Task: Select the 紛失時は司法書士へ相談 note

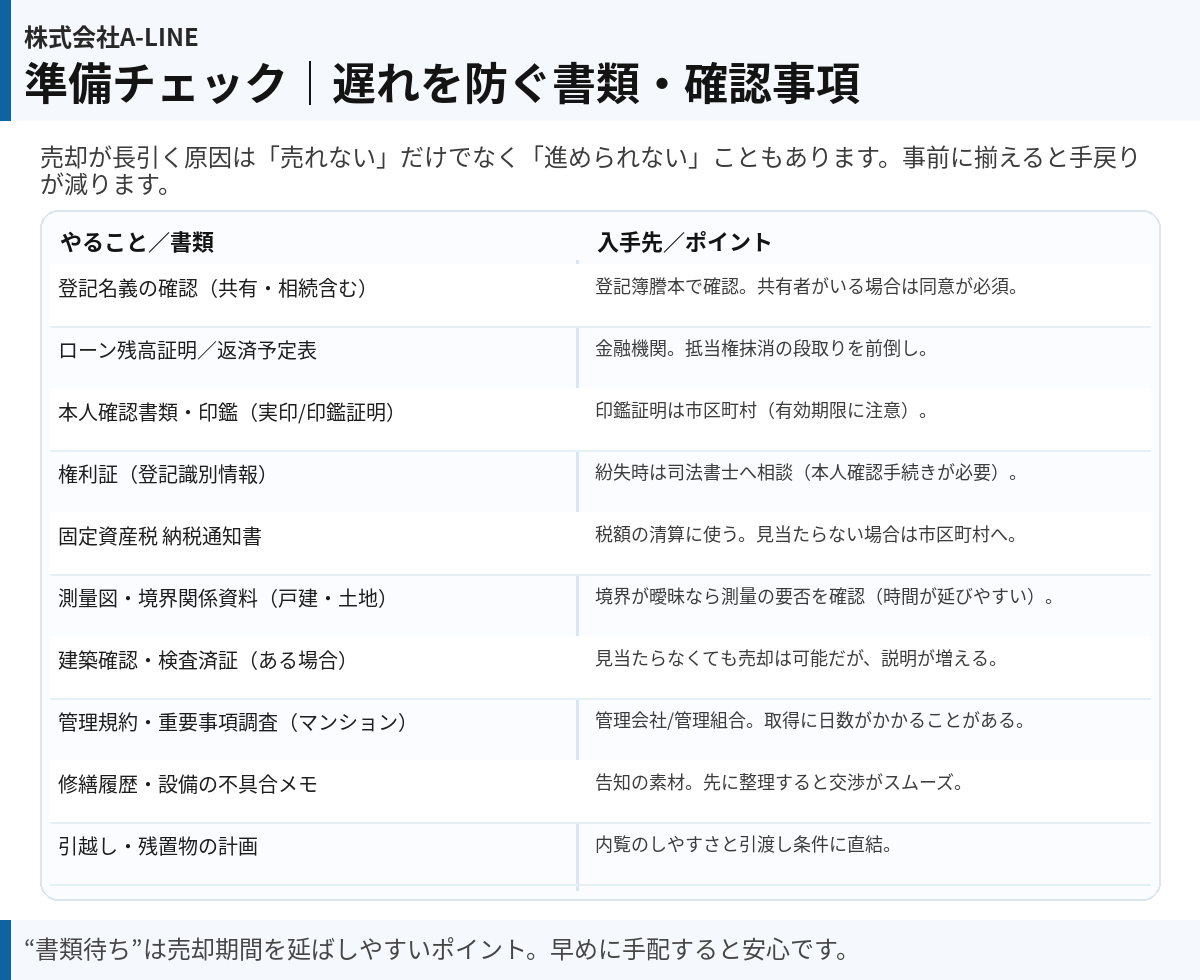Action: [x=807, y=474]
